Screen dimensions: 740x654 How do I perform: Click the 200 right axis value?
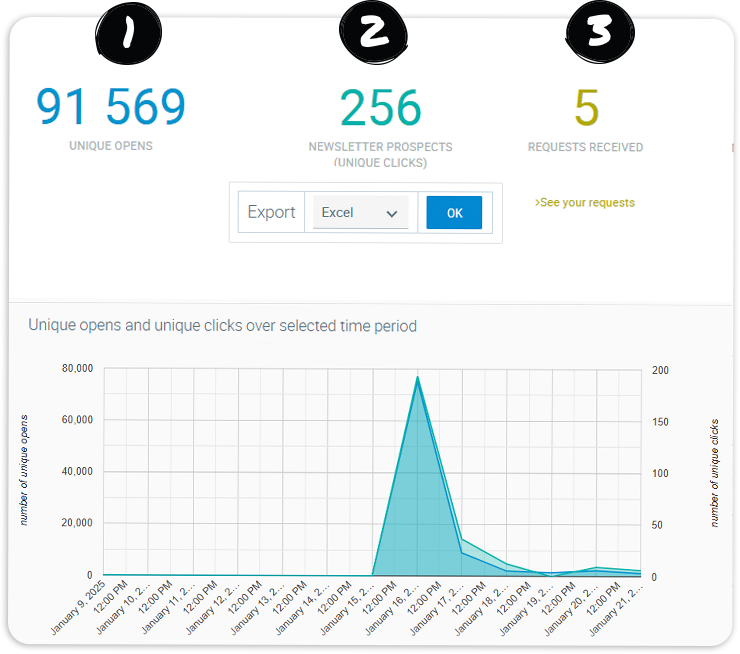click(x=660, y=370)
